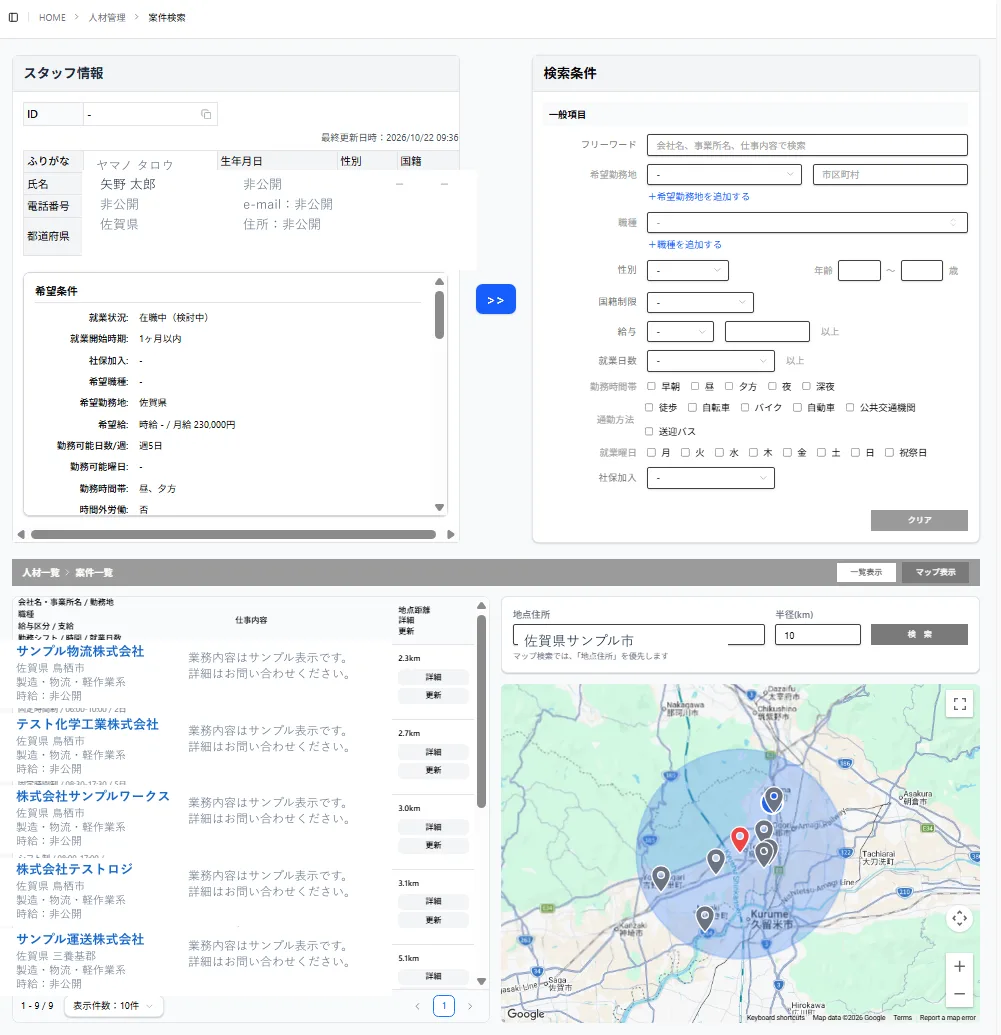Open the 職種 dropdown
This screenshot has width=1001, height=1035.
click(807, 222)
